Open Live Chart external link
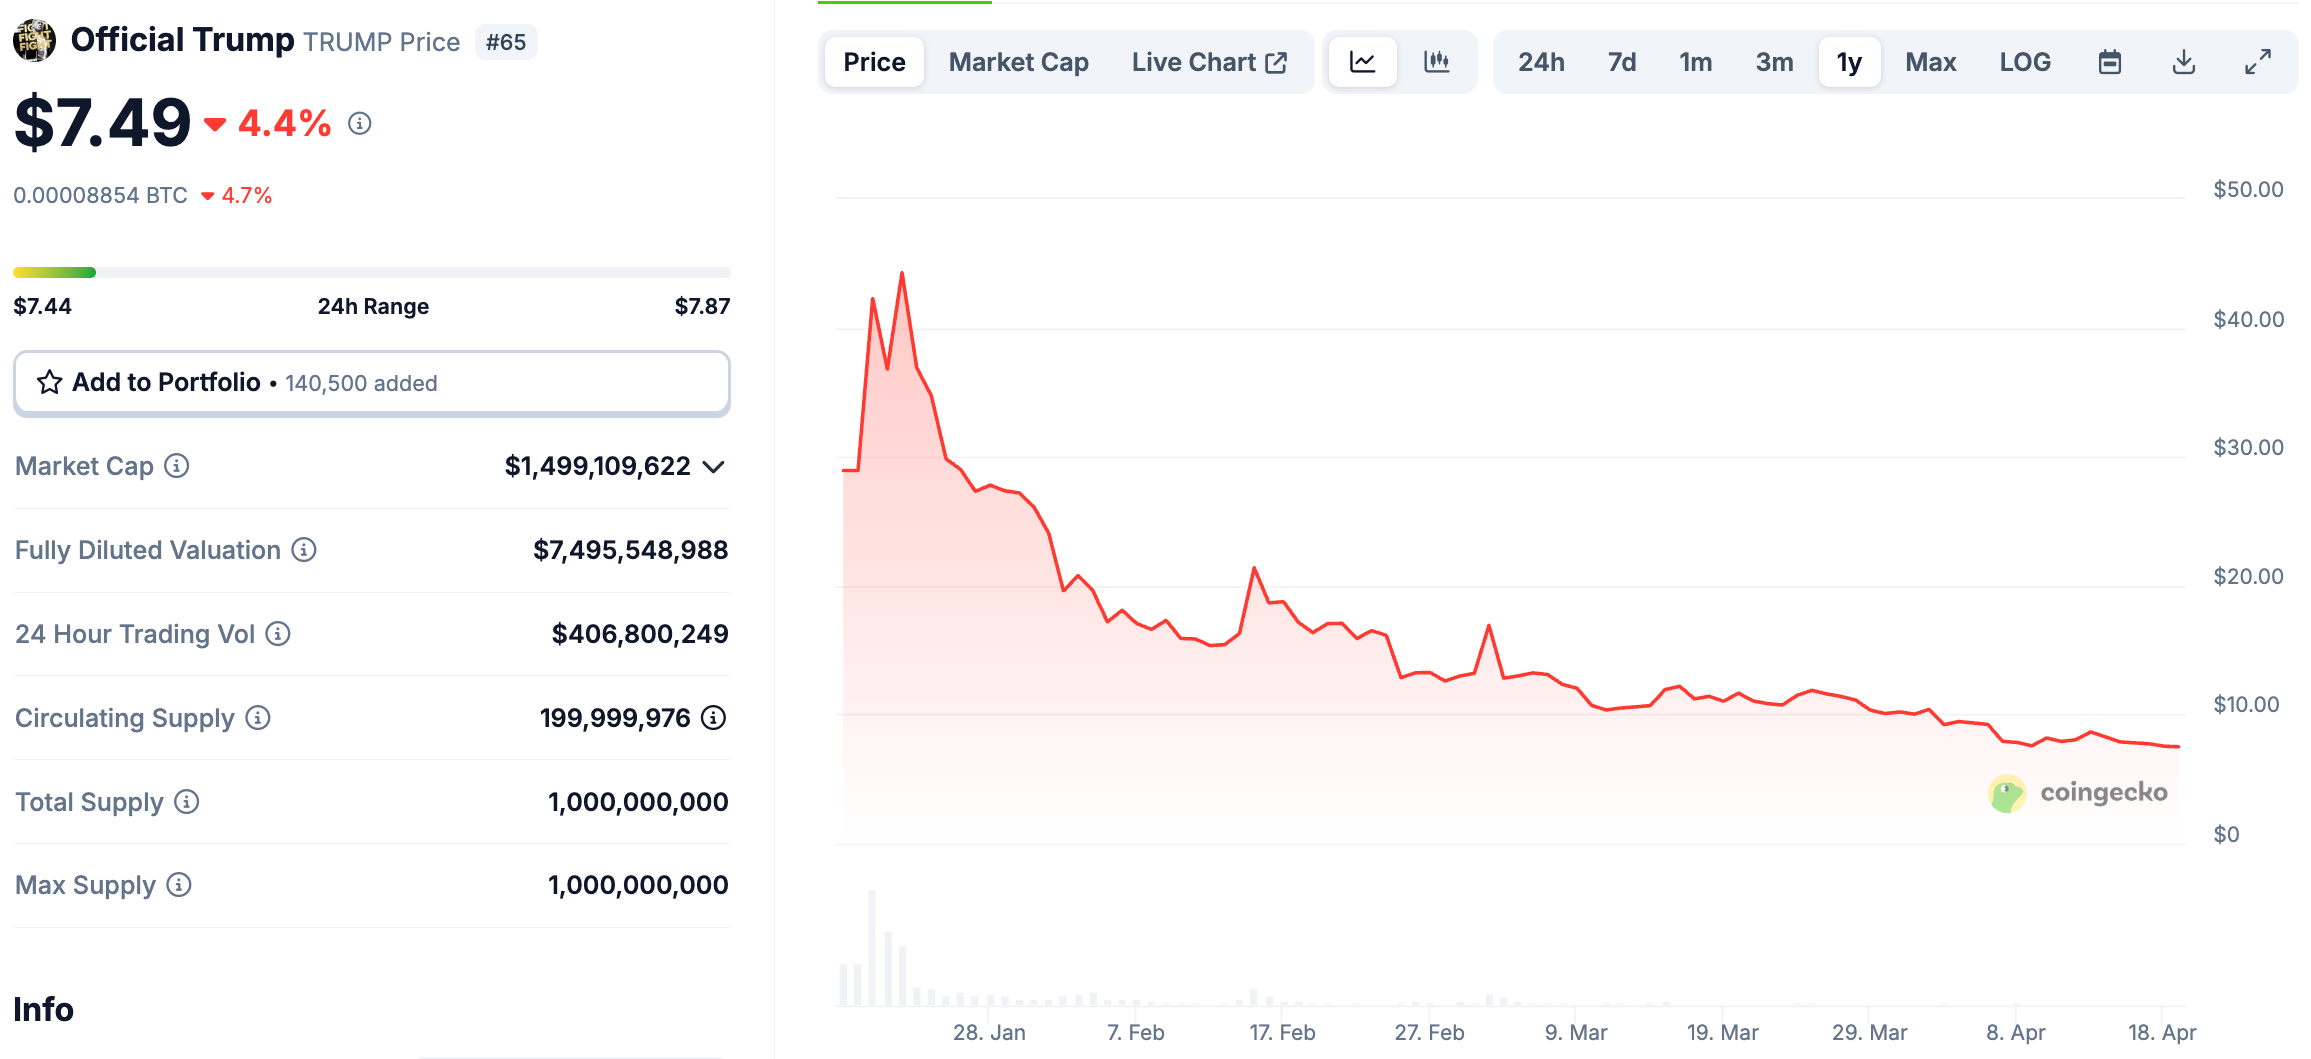 1209,62
